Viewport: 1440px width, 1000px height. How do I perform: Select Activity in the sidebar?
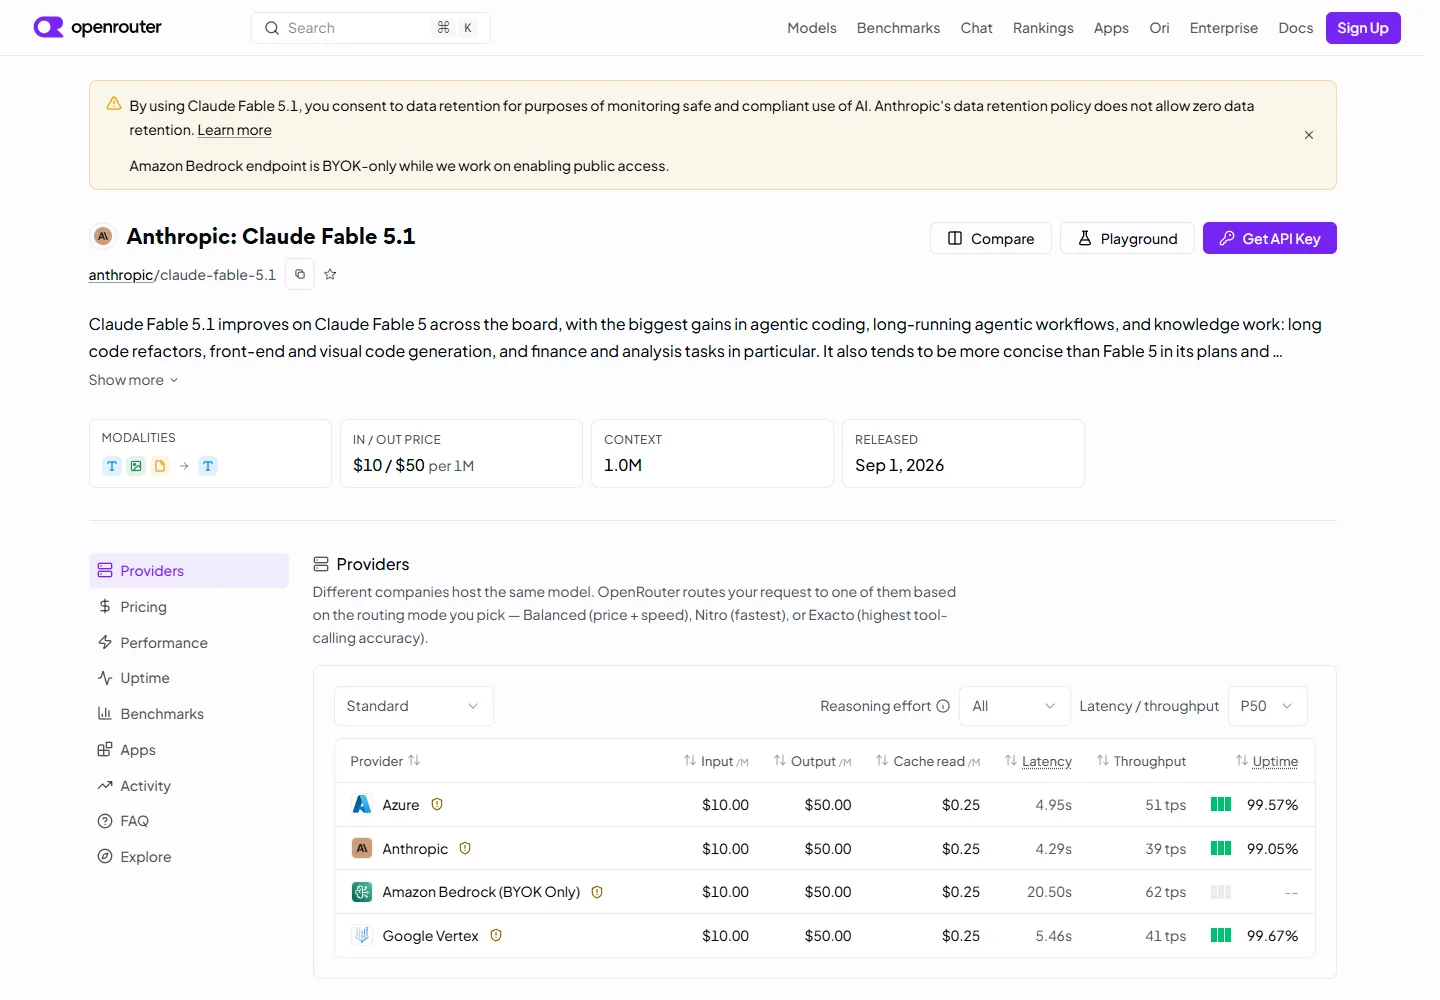[x=188, y=786]
